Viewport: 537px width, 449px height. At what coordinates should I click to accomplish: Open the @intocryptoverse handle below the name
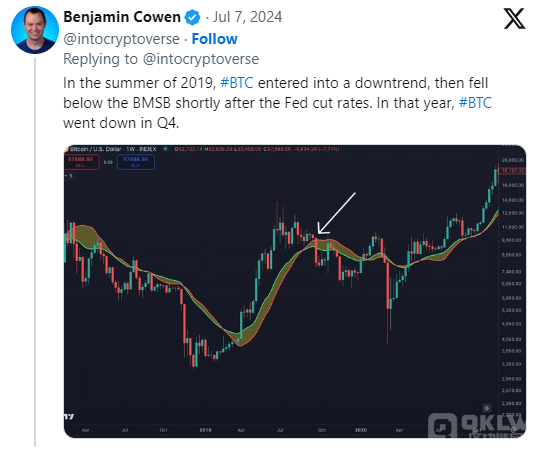point(122,39)
